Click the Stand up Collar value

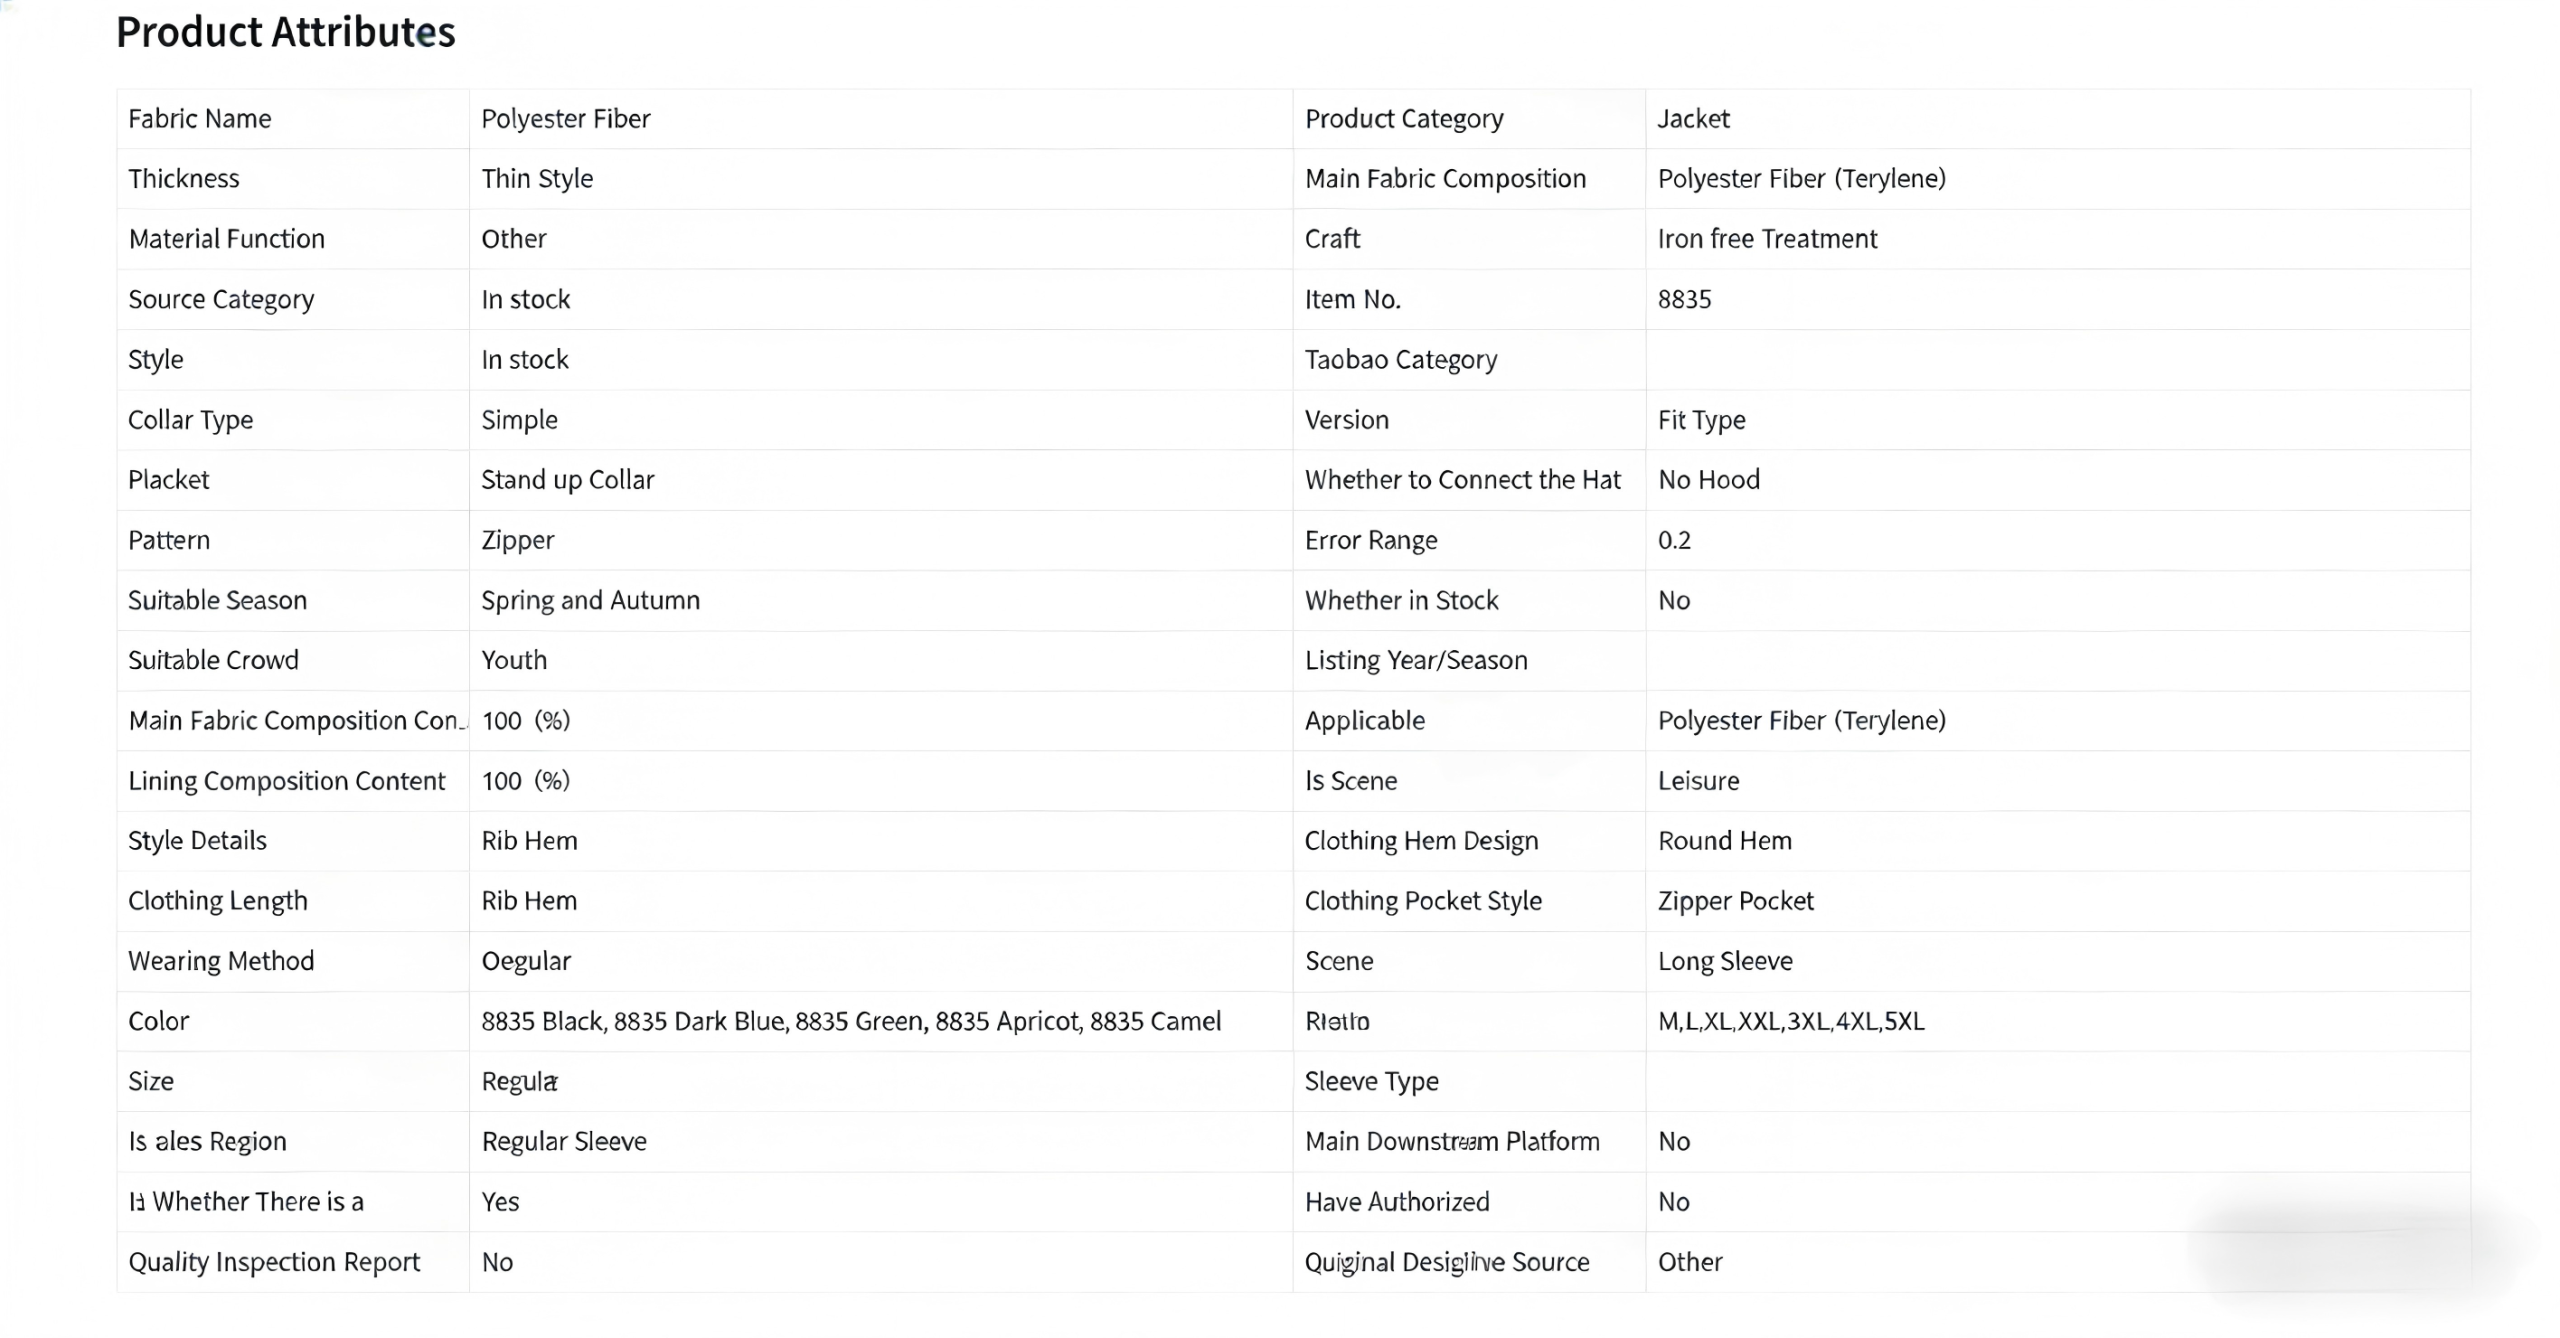[567, 480]
